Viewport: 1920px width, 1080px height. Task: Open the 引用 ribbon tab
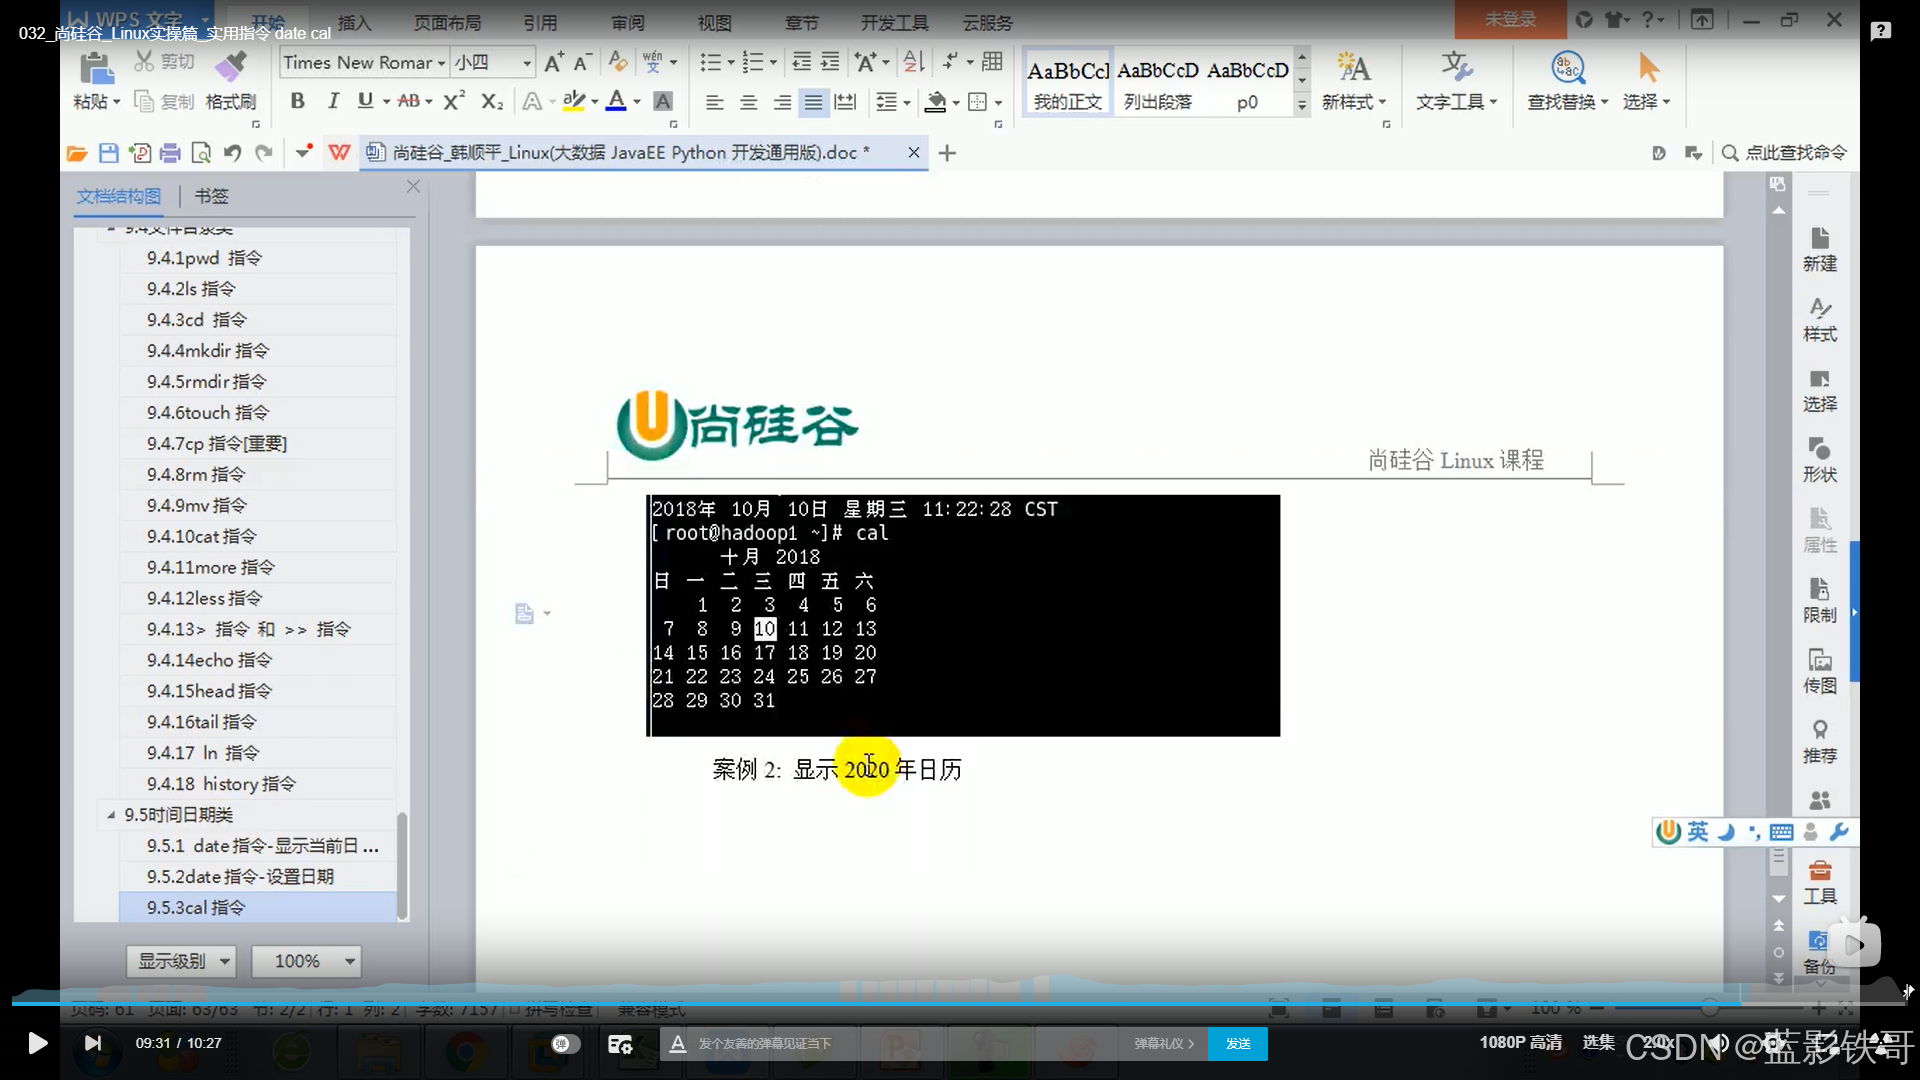[540, 22]
